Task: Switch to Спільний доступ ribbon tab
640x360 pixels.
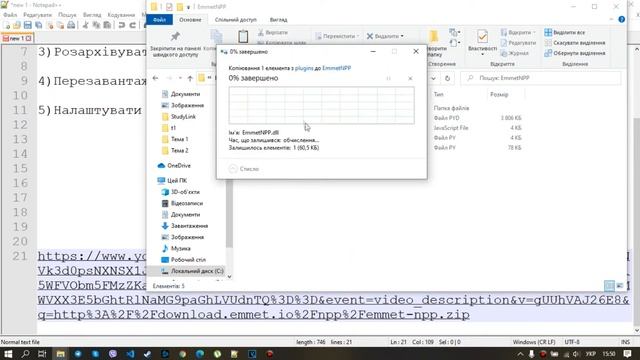Action: click(236, 20)
